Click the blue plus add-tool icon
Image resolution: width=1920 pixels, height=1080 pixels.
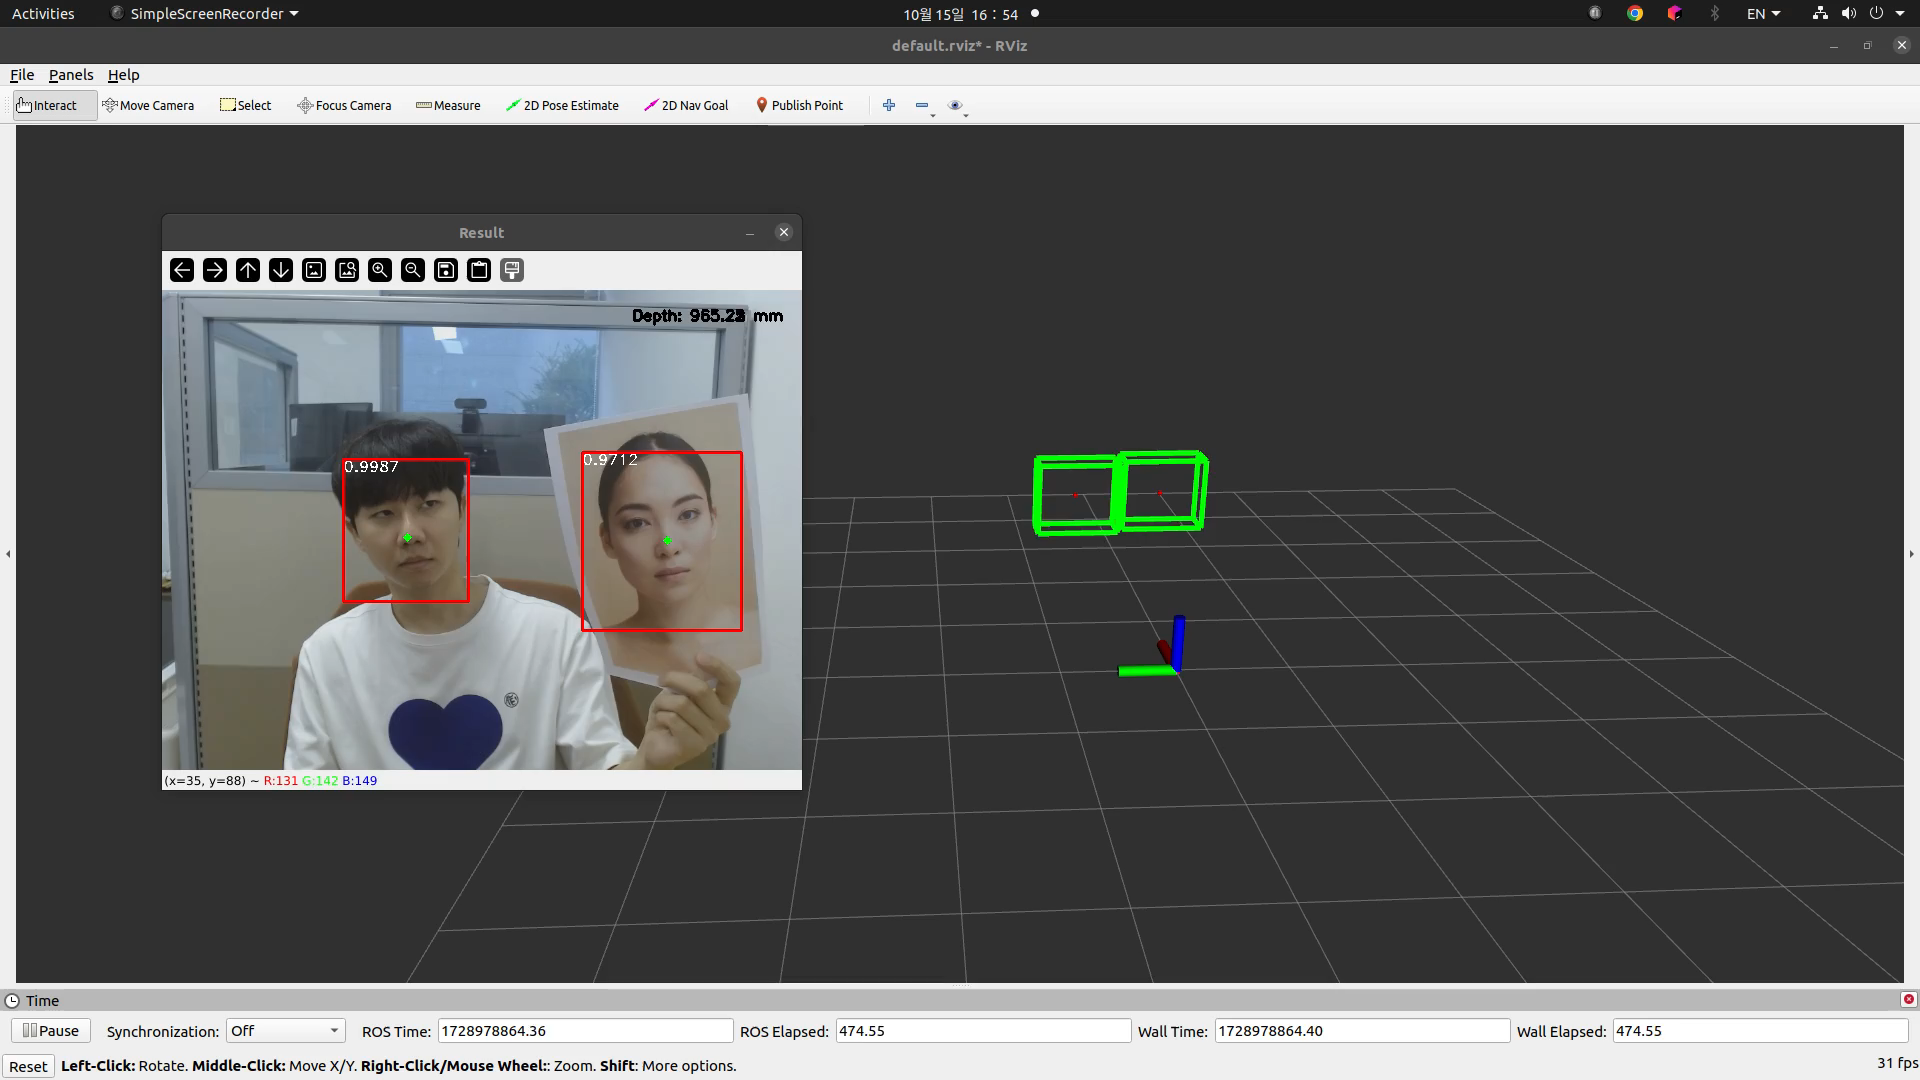(x=889, y=105)
